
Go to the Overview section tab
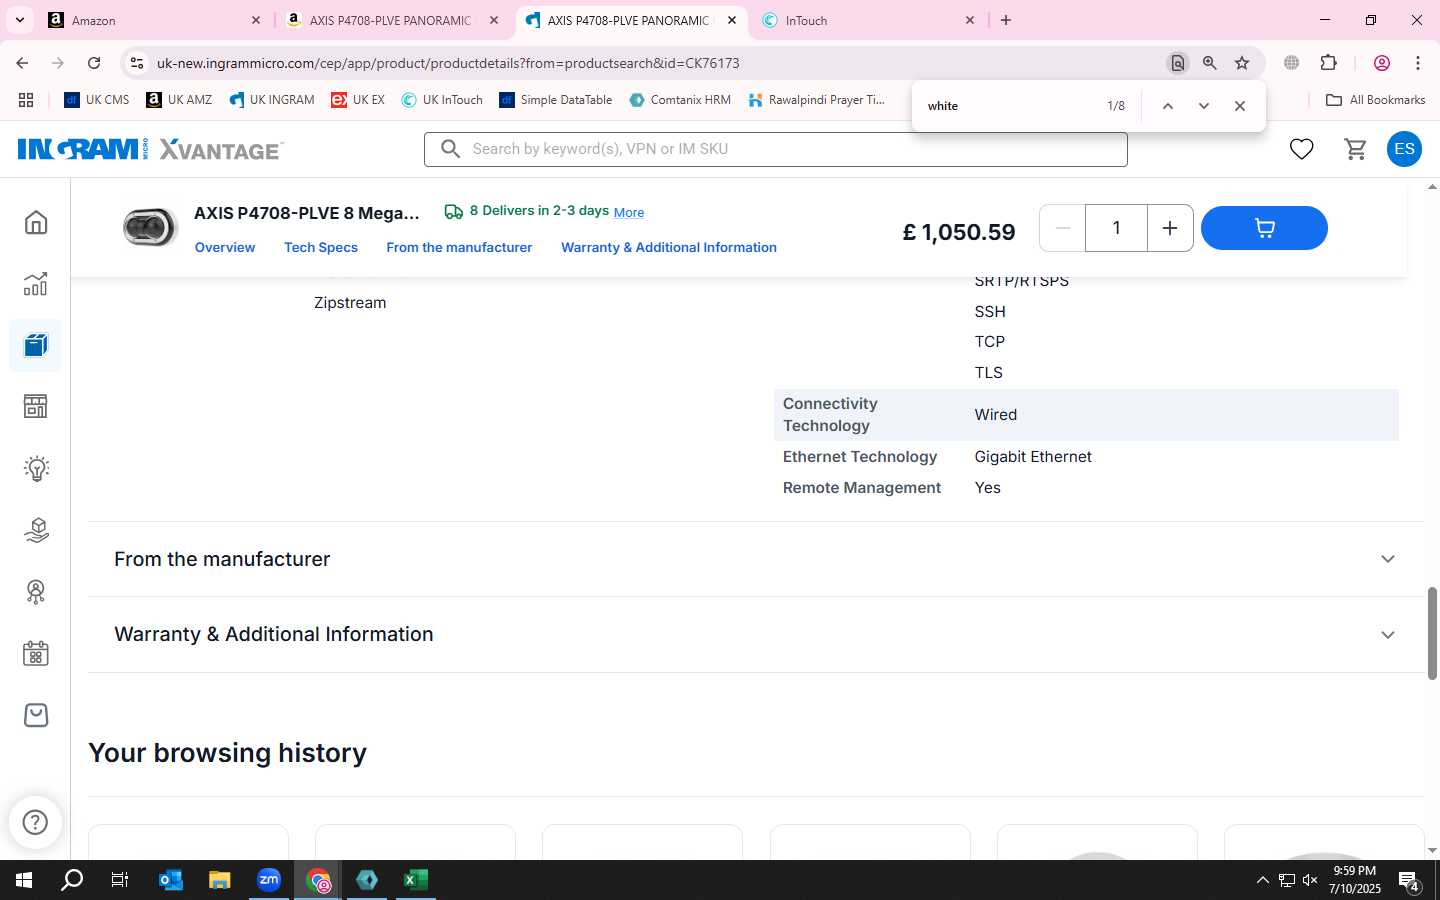coord(225,247)
